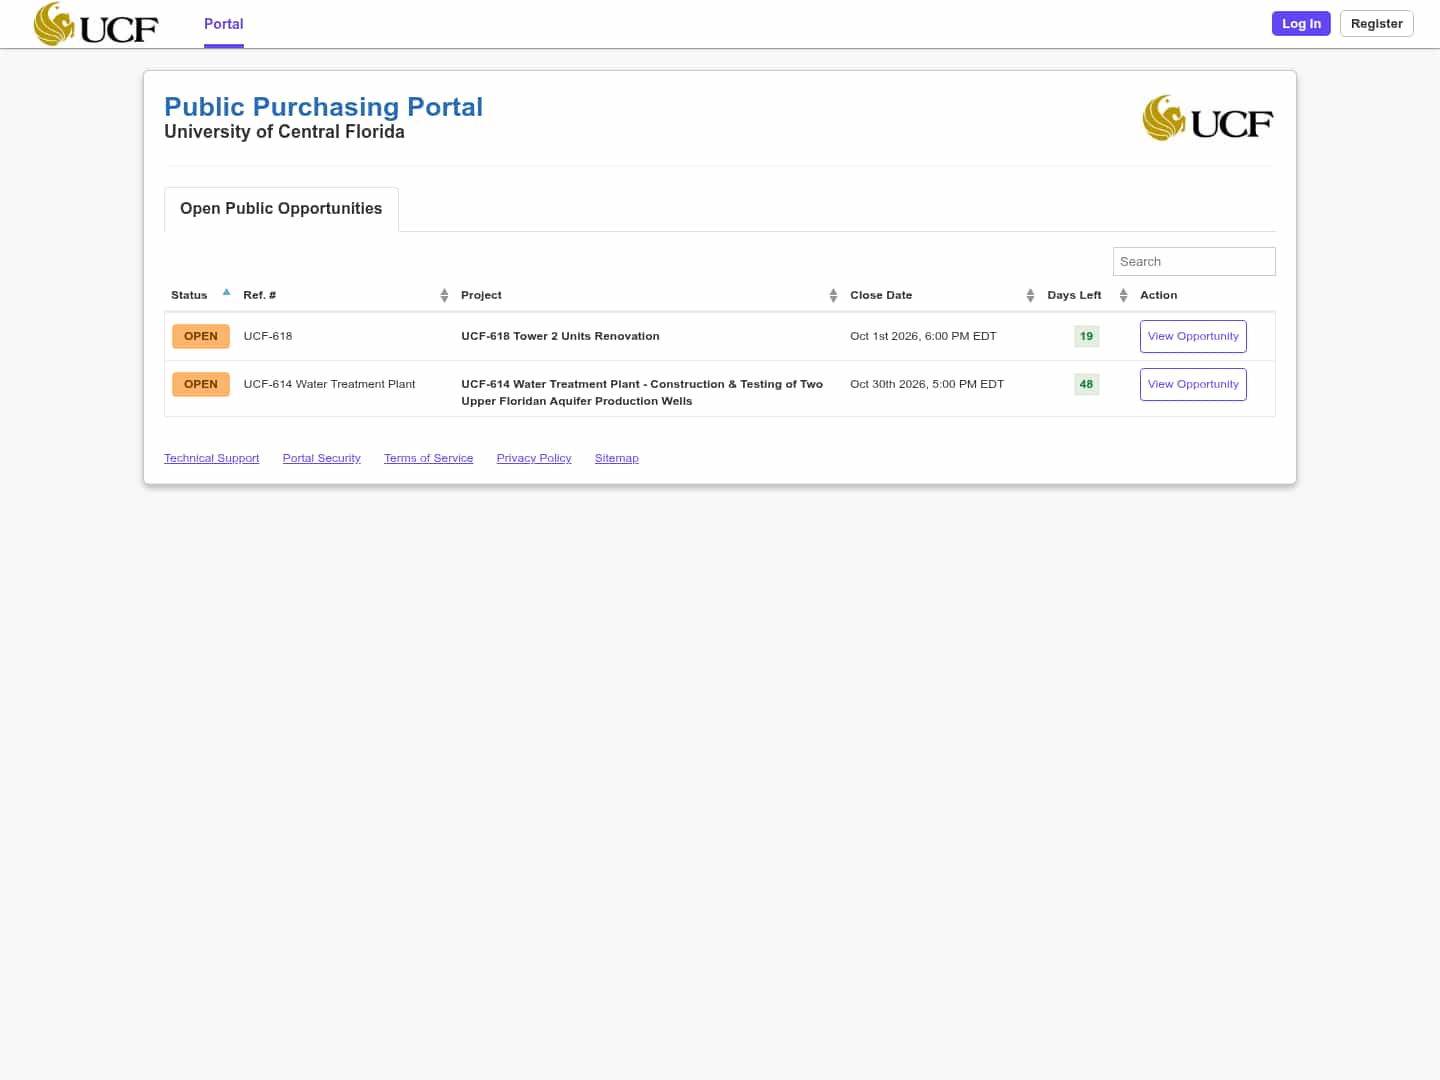Viewport: 1440px width, 1080px height.
Task: Open the Portal Security link
Action: click(322, 458)
